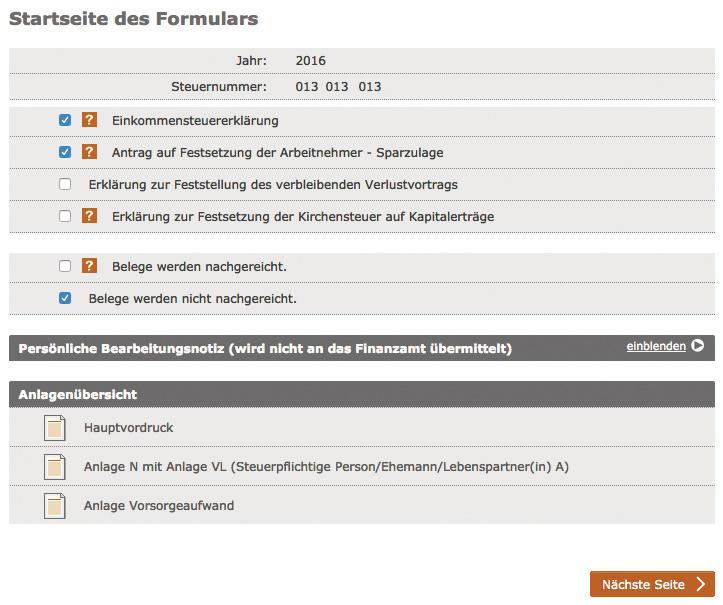The height and width of the screenshot is (605, 723).
Task: Click the Erklärung zur Feststellung des Verlustvortrags label
Action: (x=273, y=184)
